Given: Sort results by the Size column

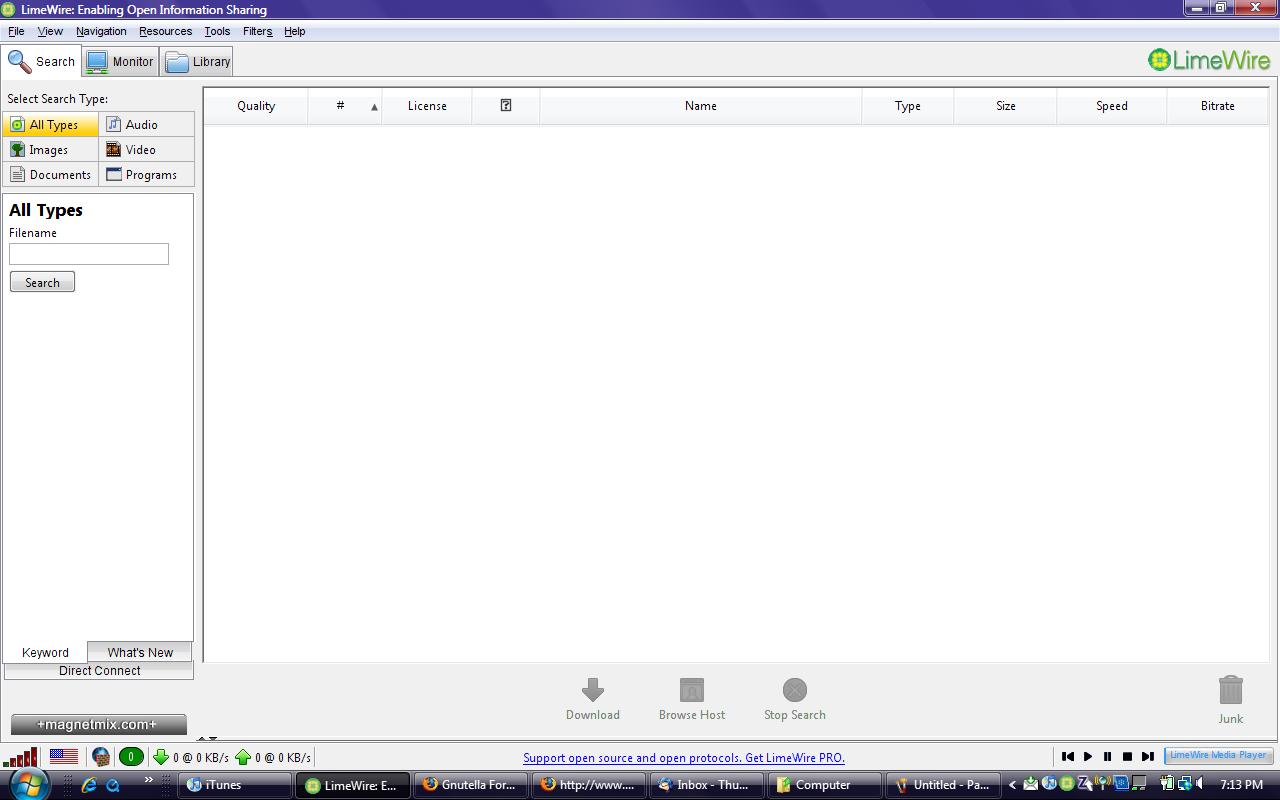Looking at the screenshot, I should [1006, 106].
